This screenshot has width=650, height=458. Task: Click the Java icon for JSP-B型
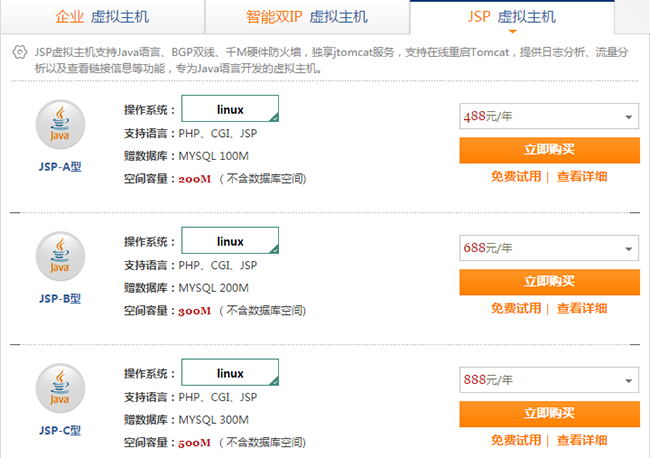[x=60, y=257]
